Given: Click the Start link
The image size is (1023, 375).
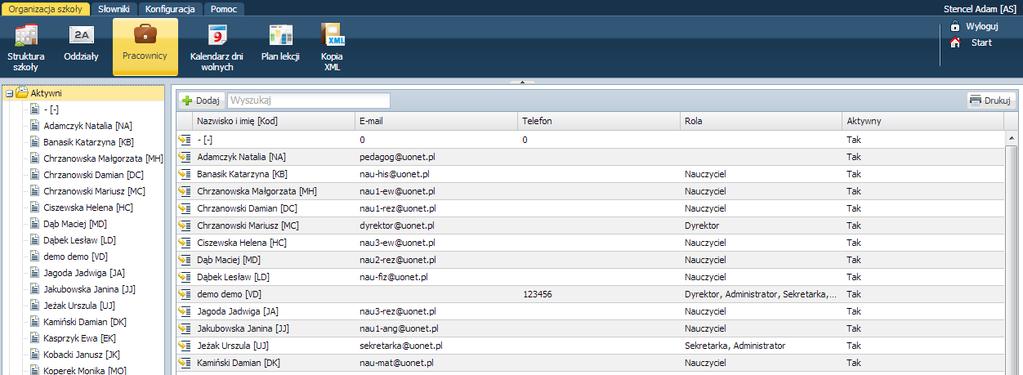Looking at the screenshot, I should (x=981, y=43).
